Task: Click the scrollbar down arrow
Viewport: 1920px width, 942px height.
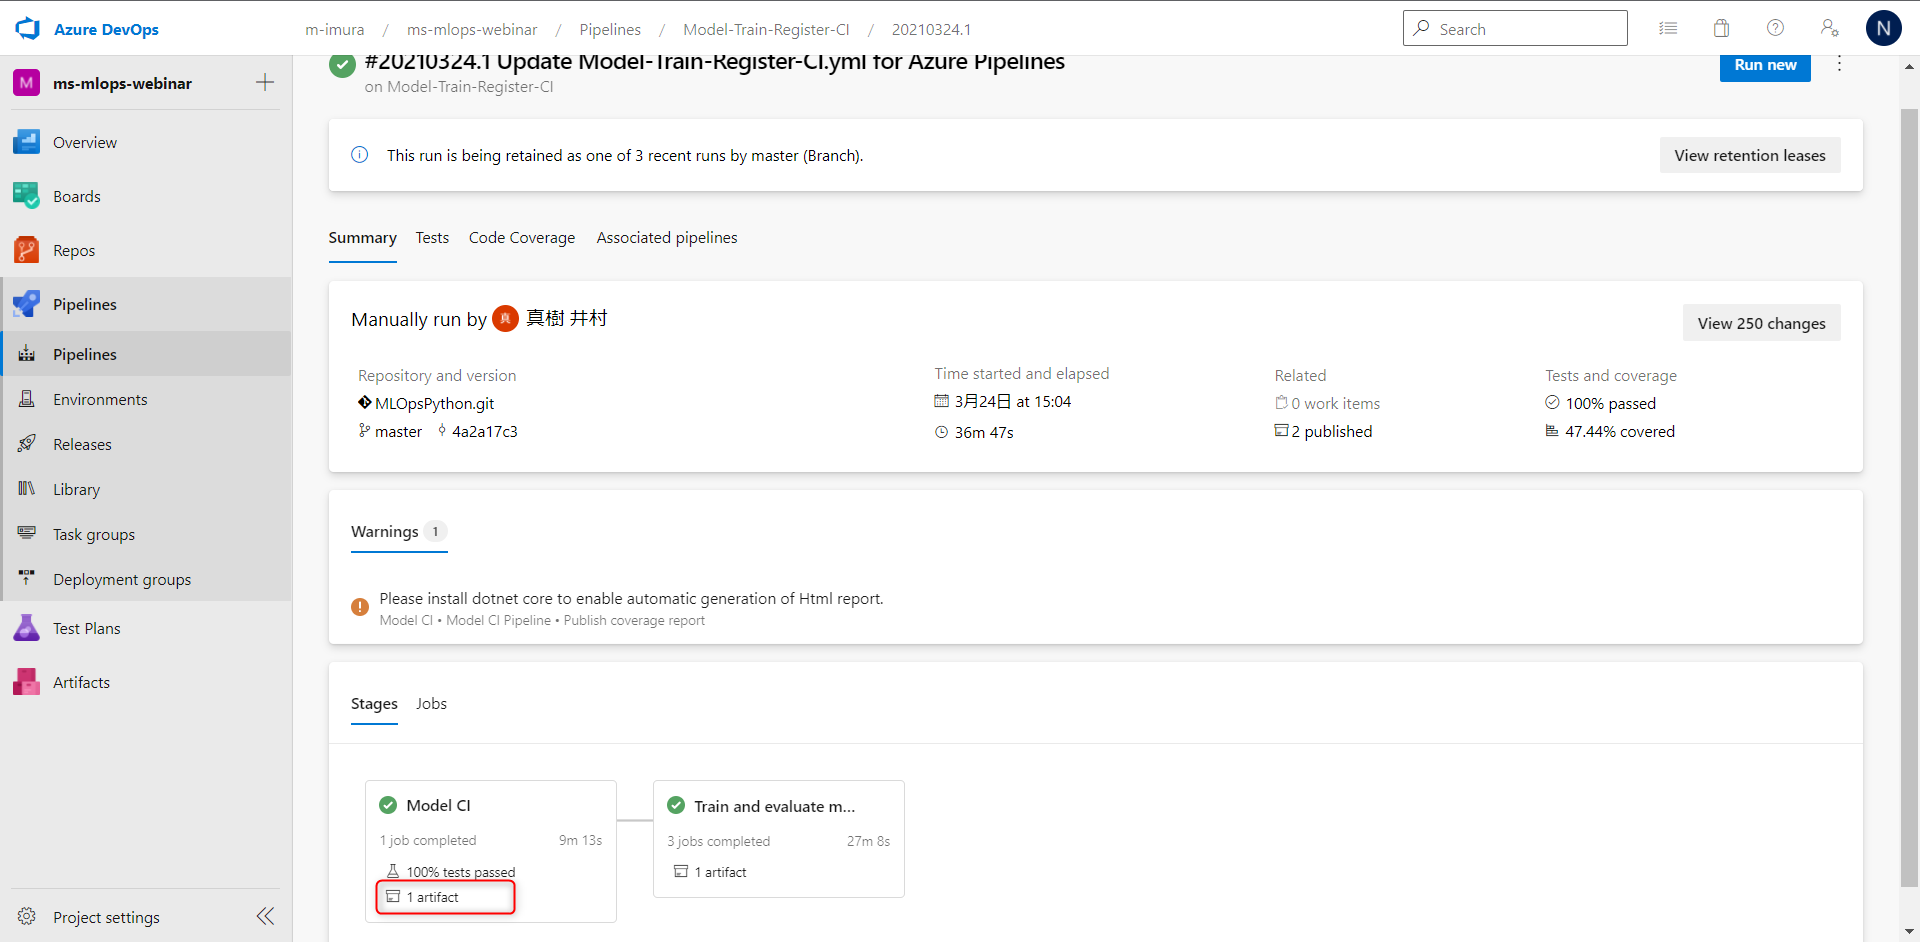Action: (1909, 932)
